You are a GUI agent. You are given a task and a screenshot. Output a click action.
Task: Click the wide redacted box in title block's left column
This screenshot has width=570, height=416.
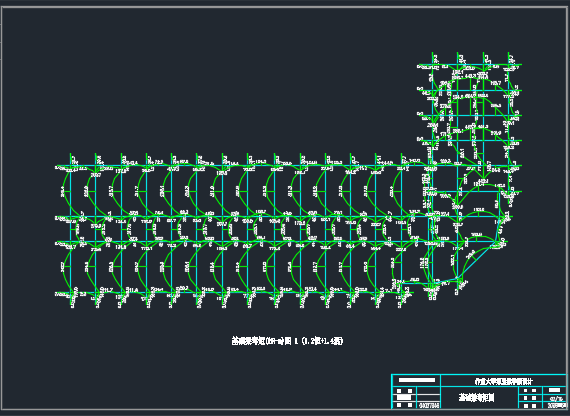click(404, 397)
